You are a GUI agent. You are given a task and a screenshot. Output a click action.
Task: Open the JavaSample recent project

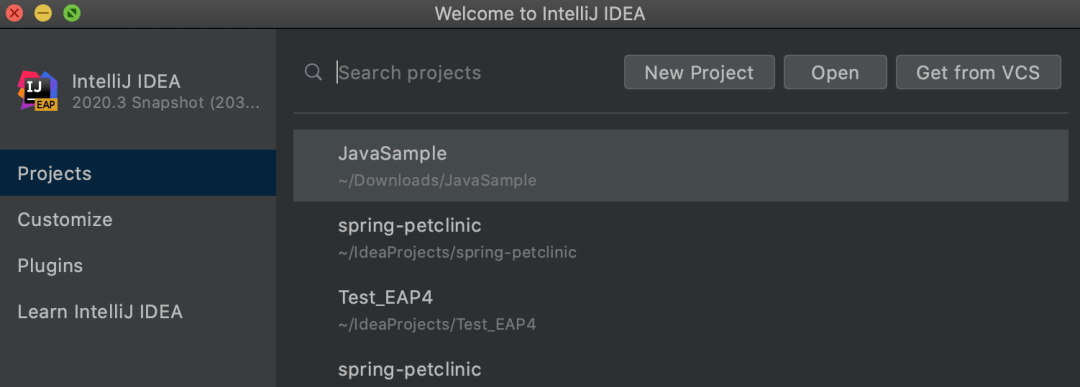(681, 166)
